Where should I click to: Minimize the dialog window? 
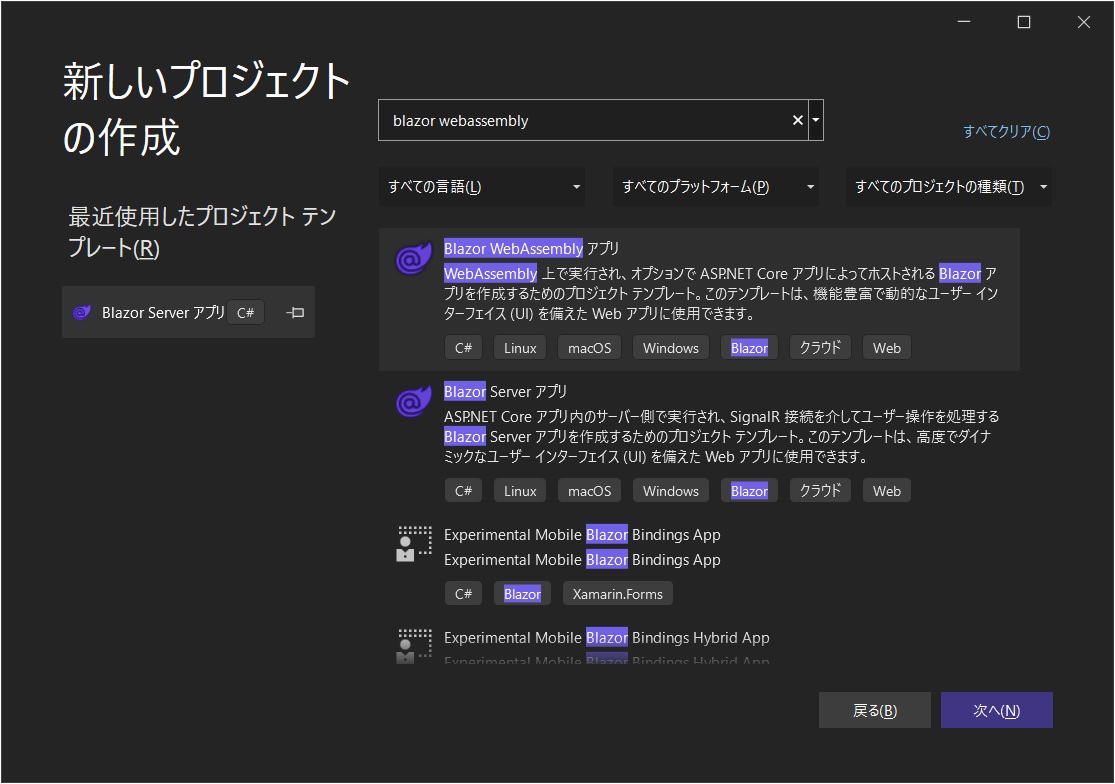click(964, 22)
